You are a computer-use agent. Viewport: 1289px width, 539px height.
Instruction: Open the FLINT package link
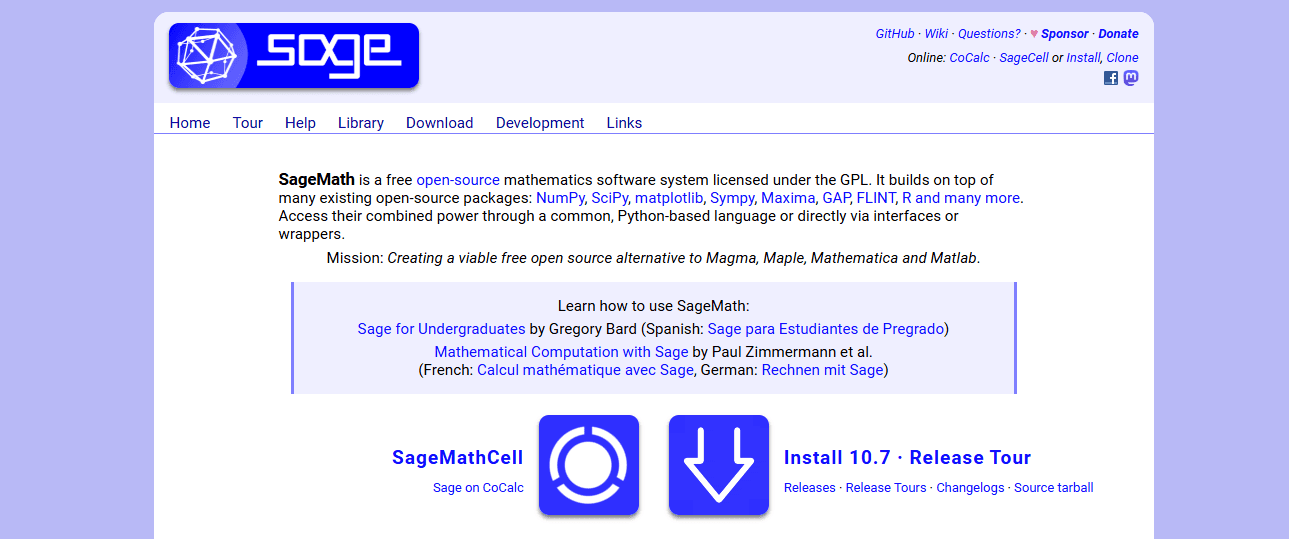[876, 198]
